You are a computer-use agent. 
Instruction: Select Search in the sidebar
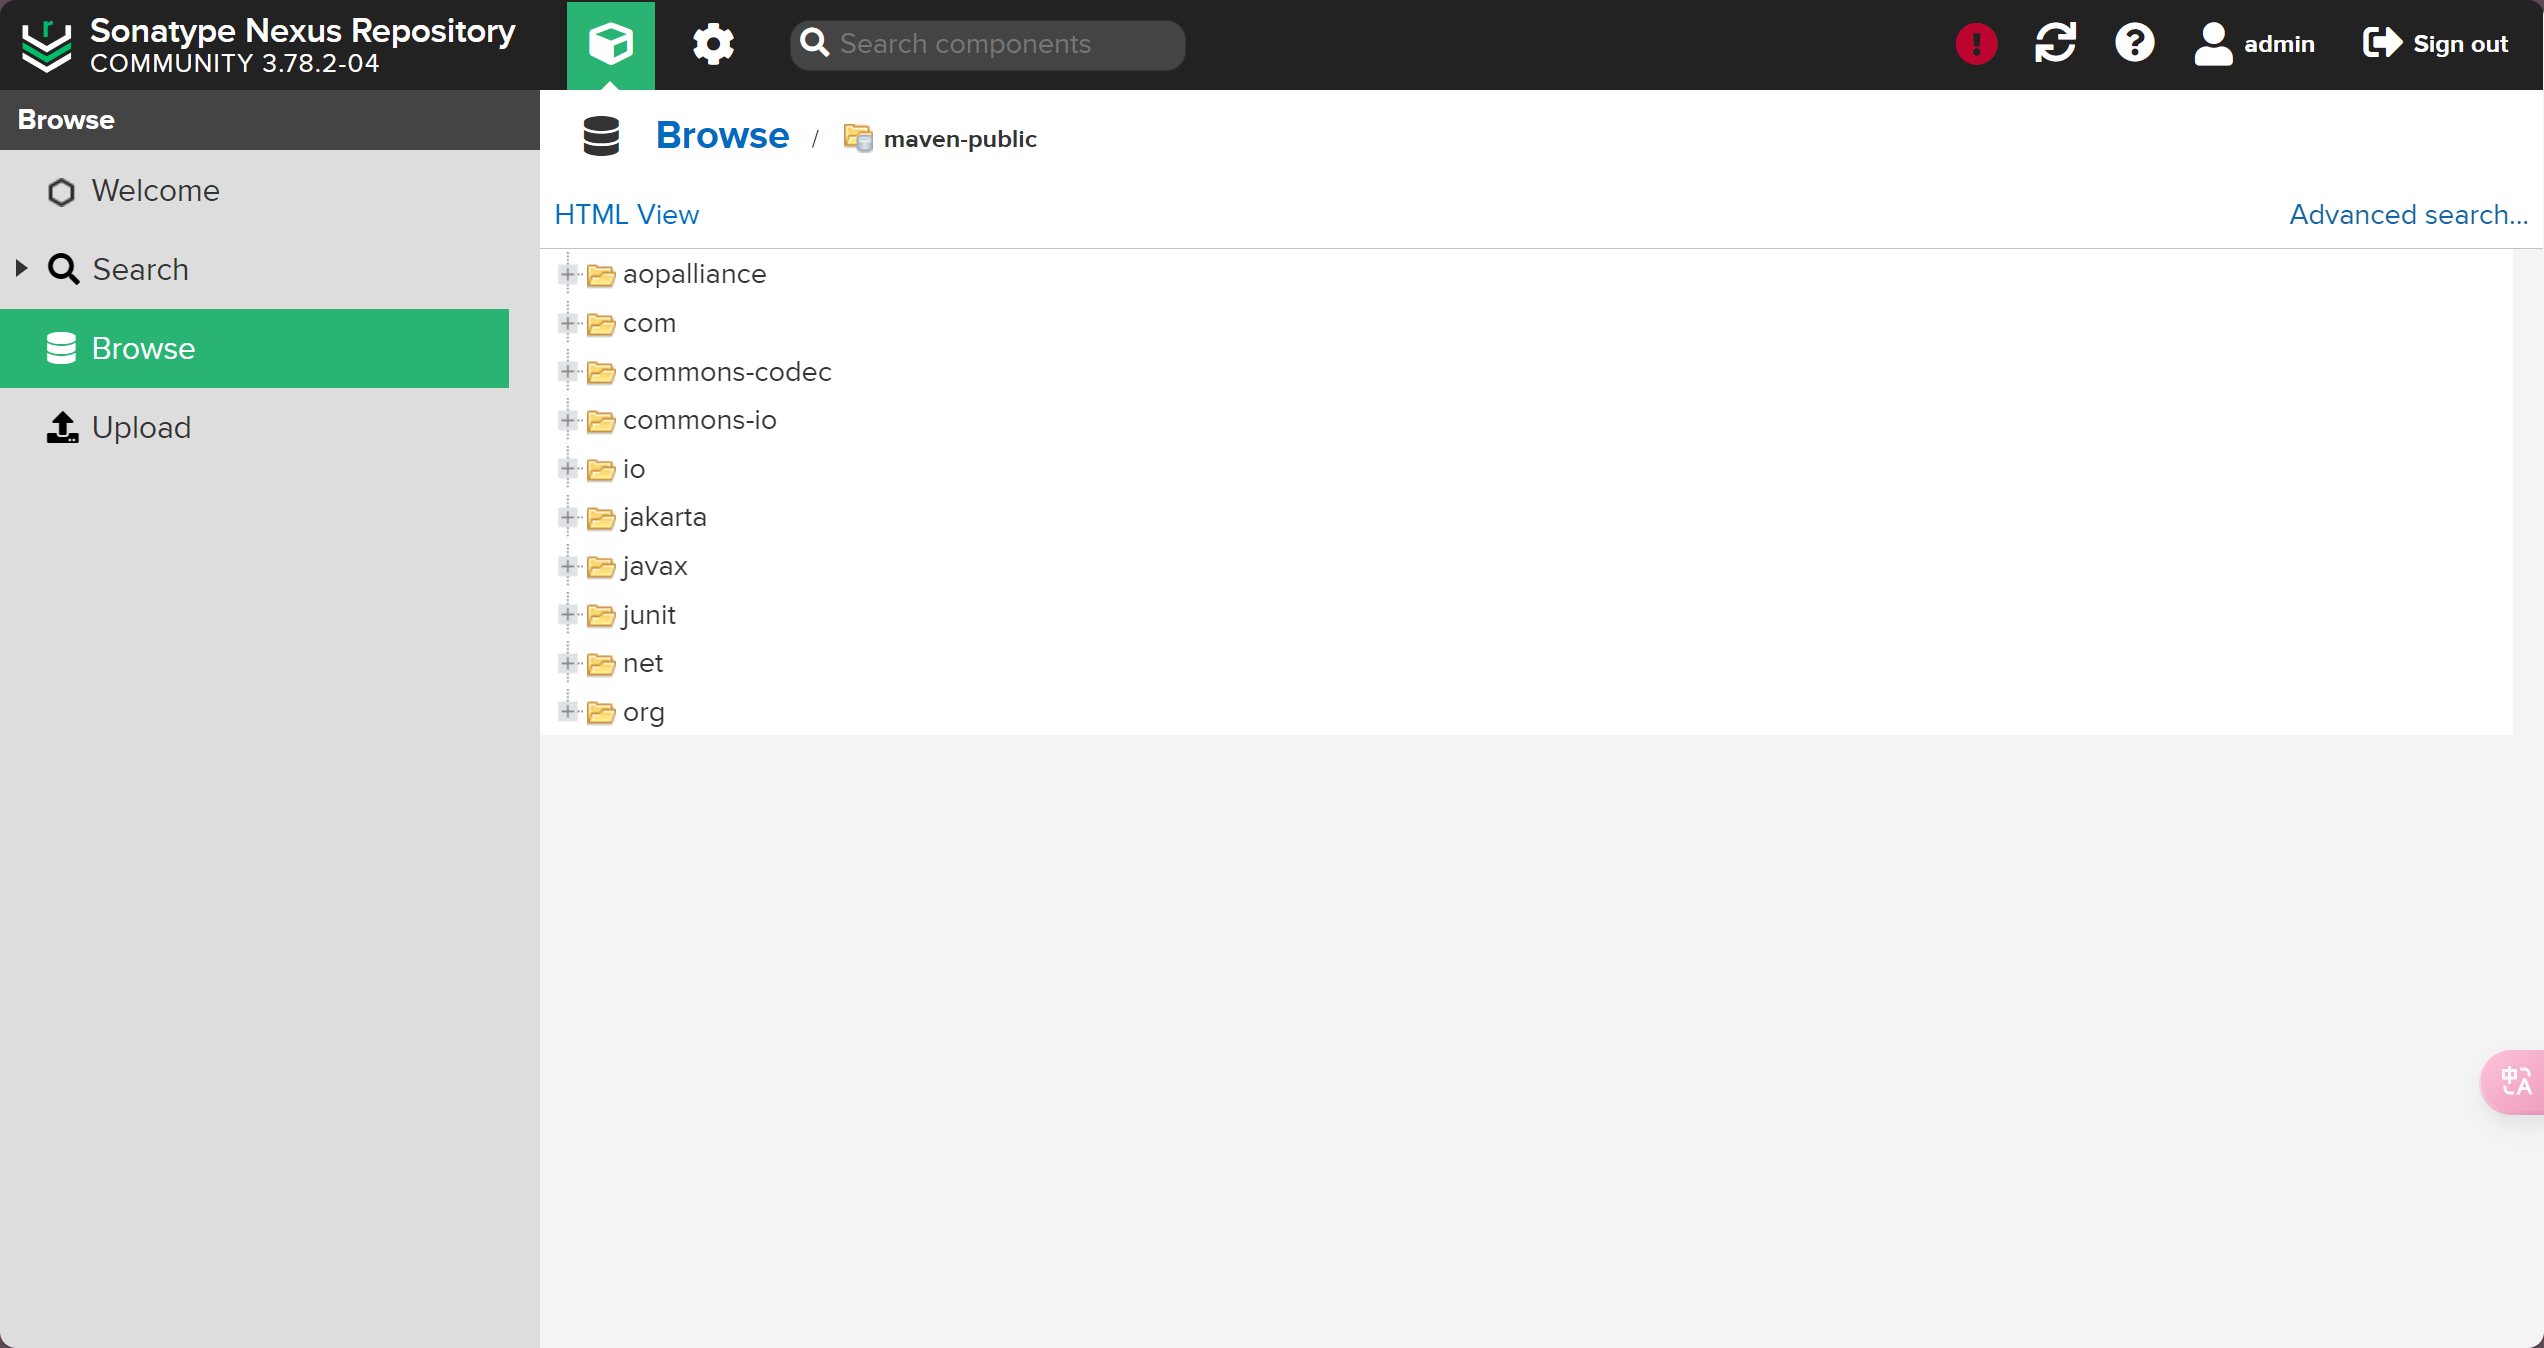(255, 269)
